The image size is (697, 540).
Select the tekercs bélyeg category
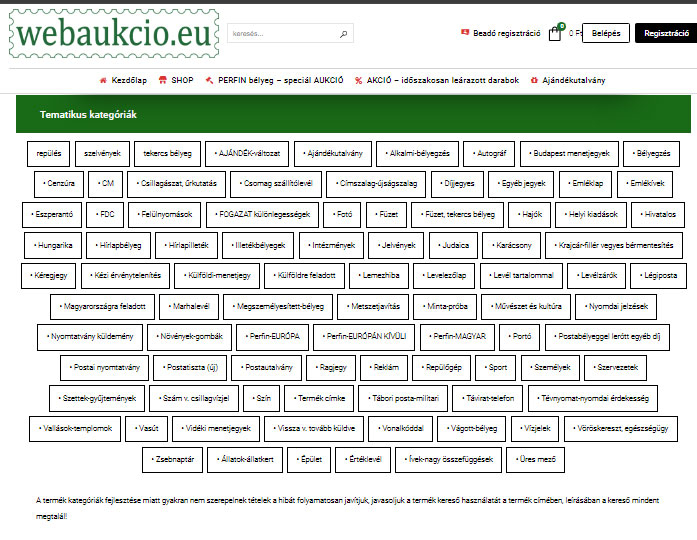pos(167,154)
